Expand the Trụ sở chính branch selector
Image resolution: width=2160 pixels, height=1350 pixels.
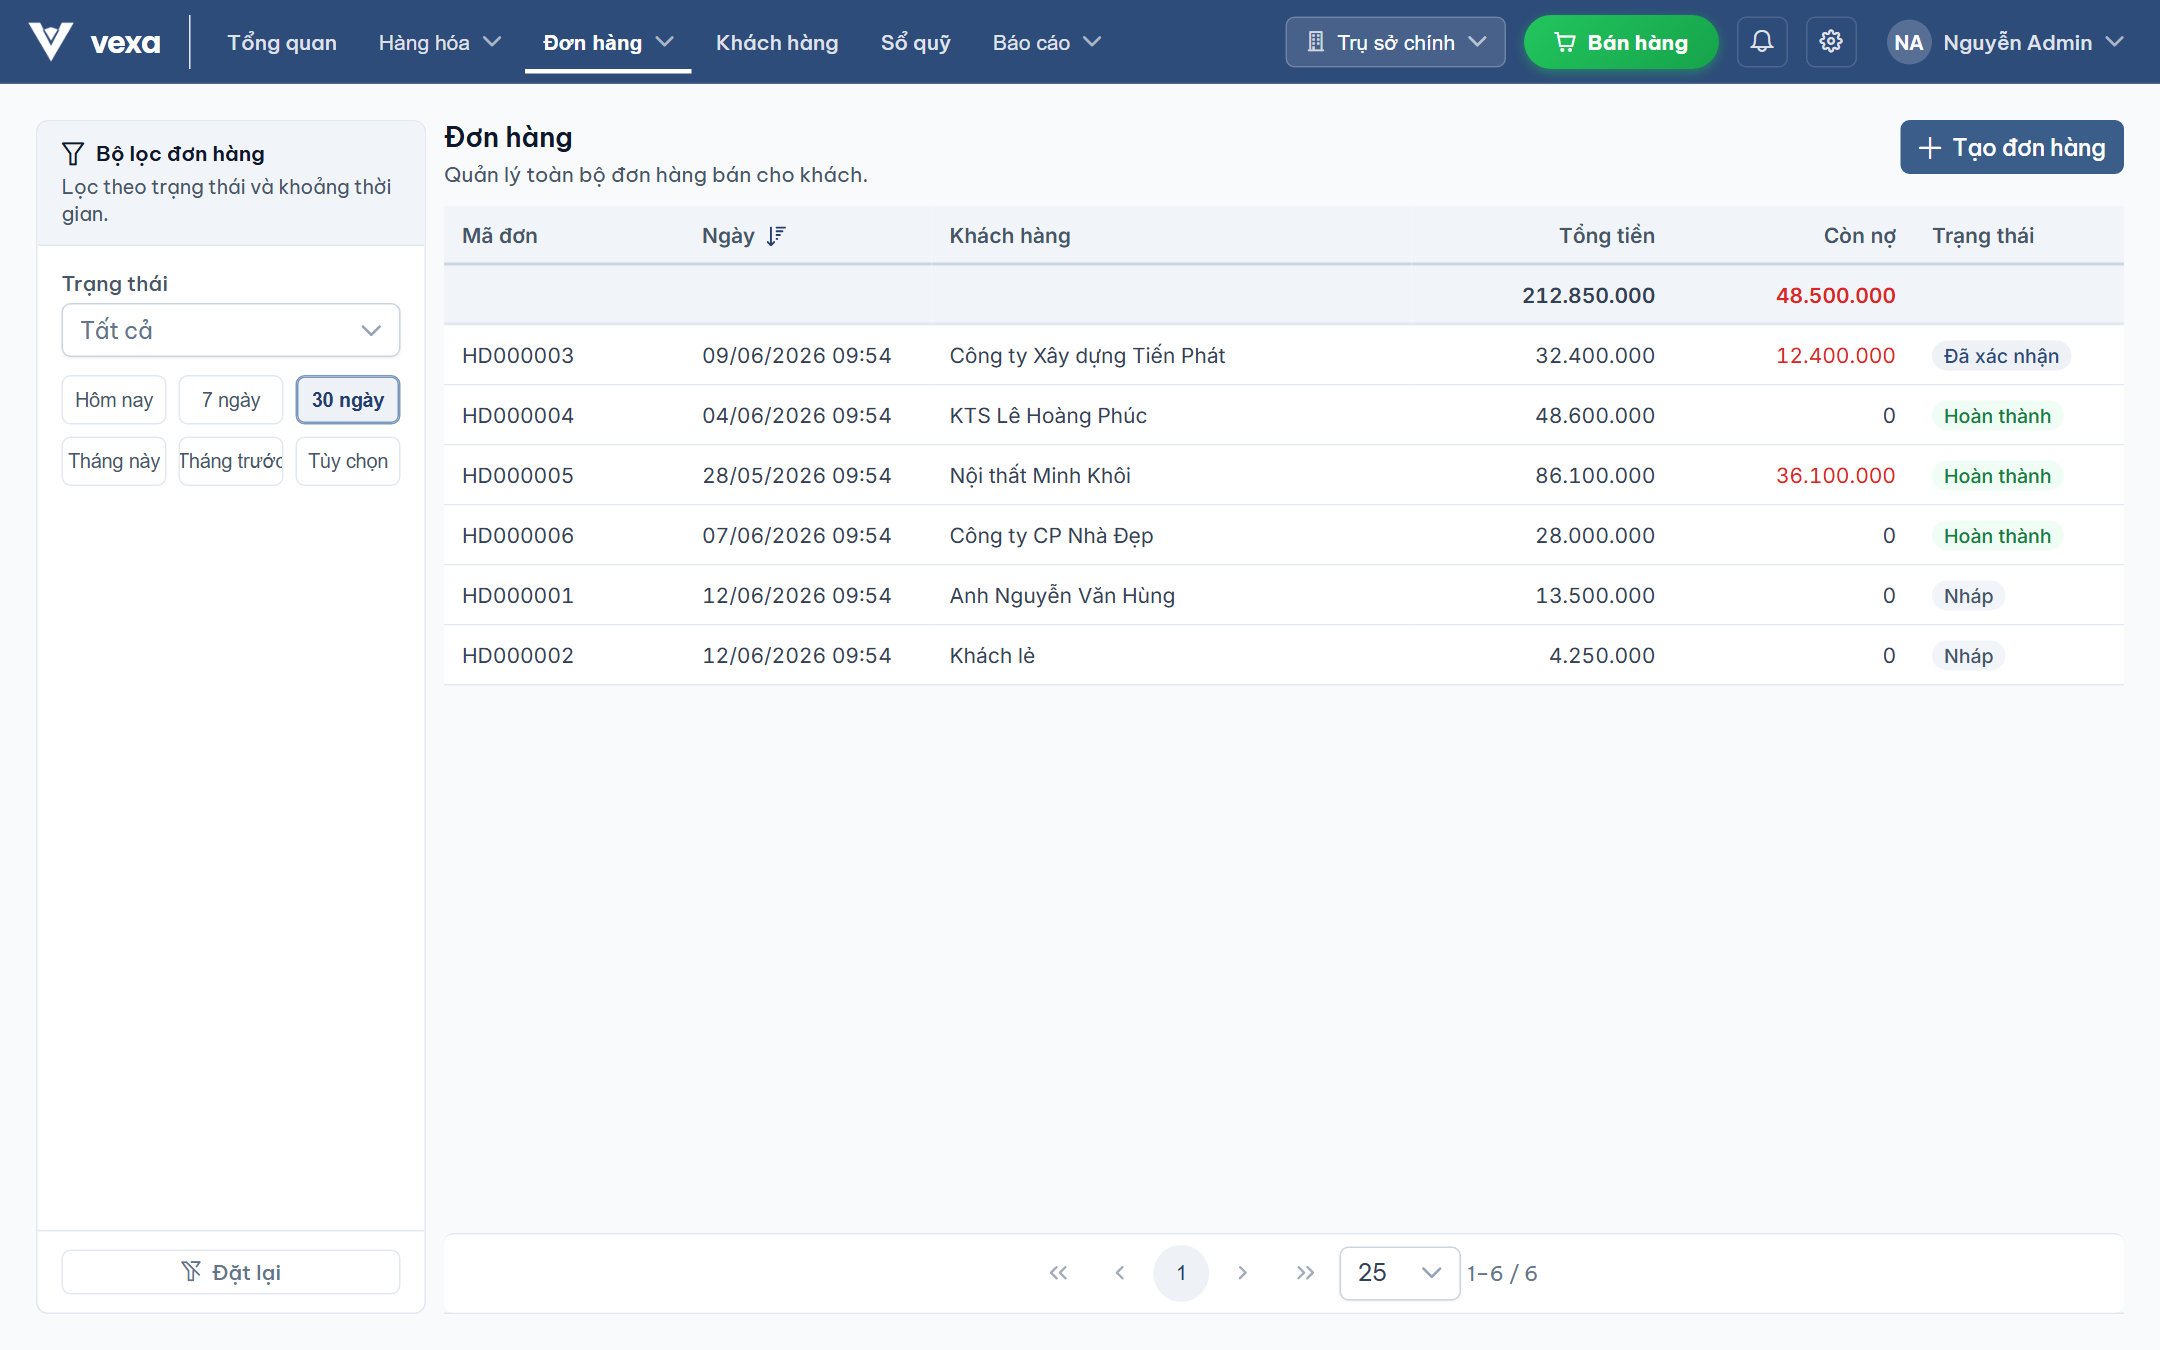[x=1395, y=42]
